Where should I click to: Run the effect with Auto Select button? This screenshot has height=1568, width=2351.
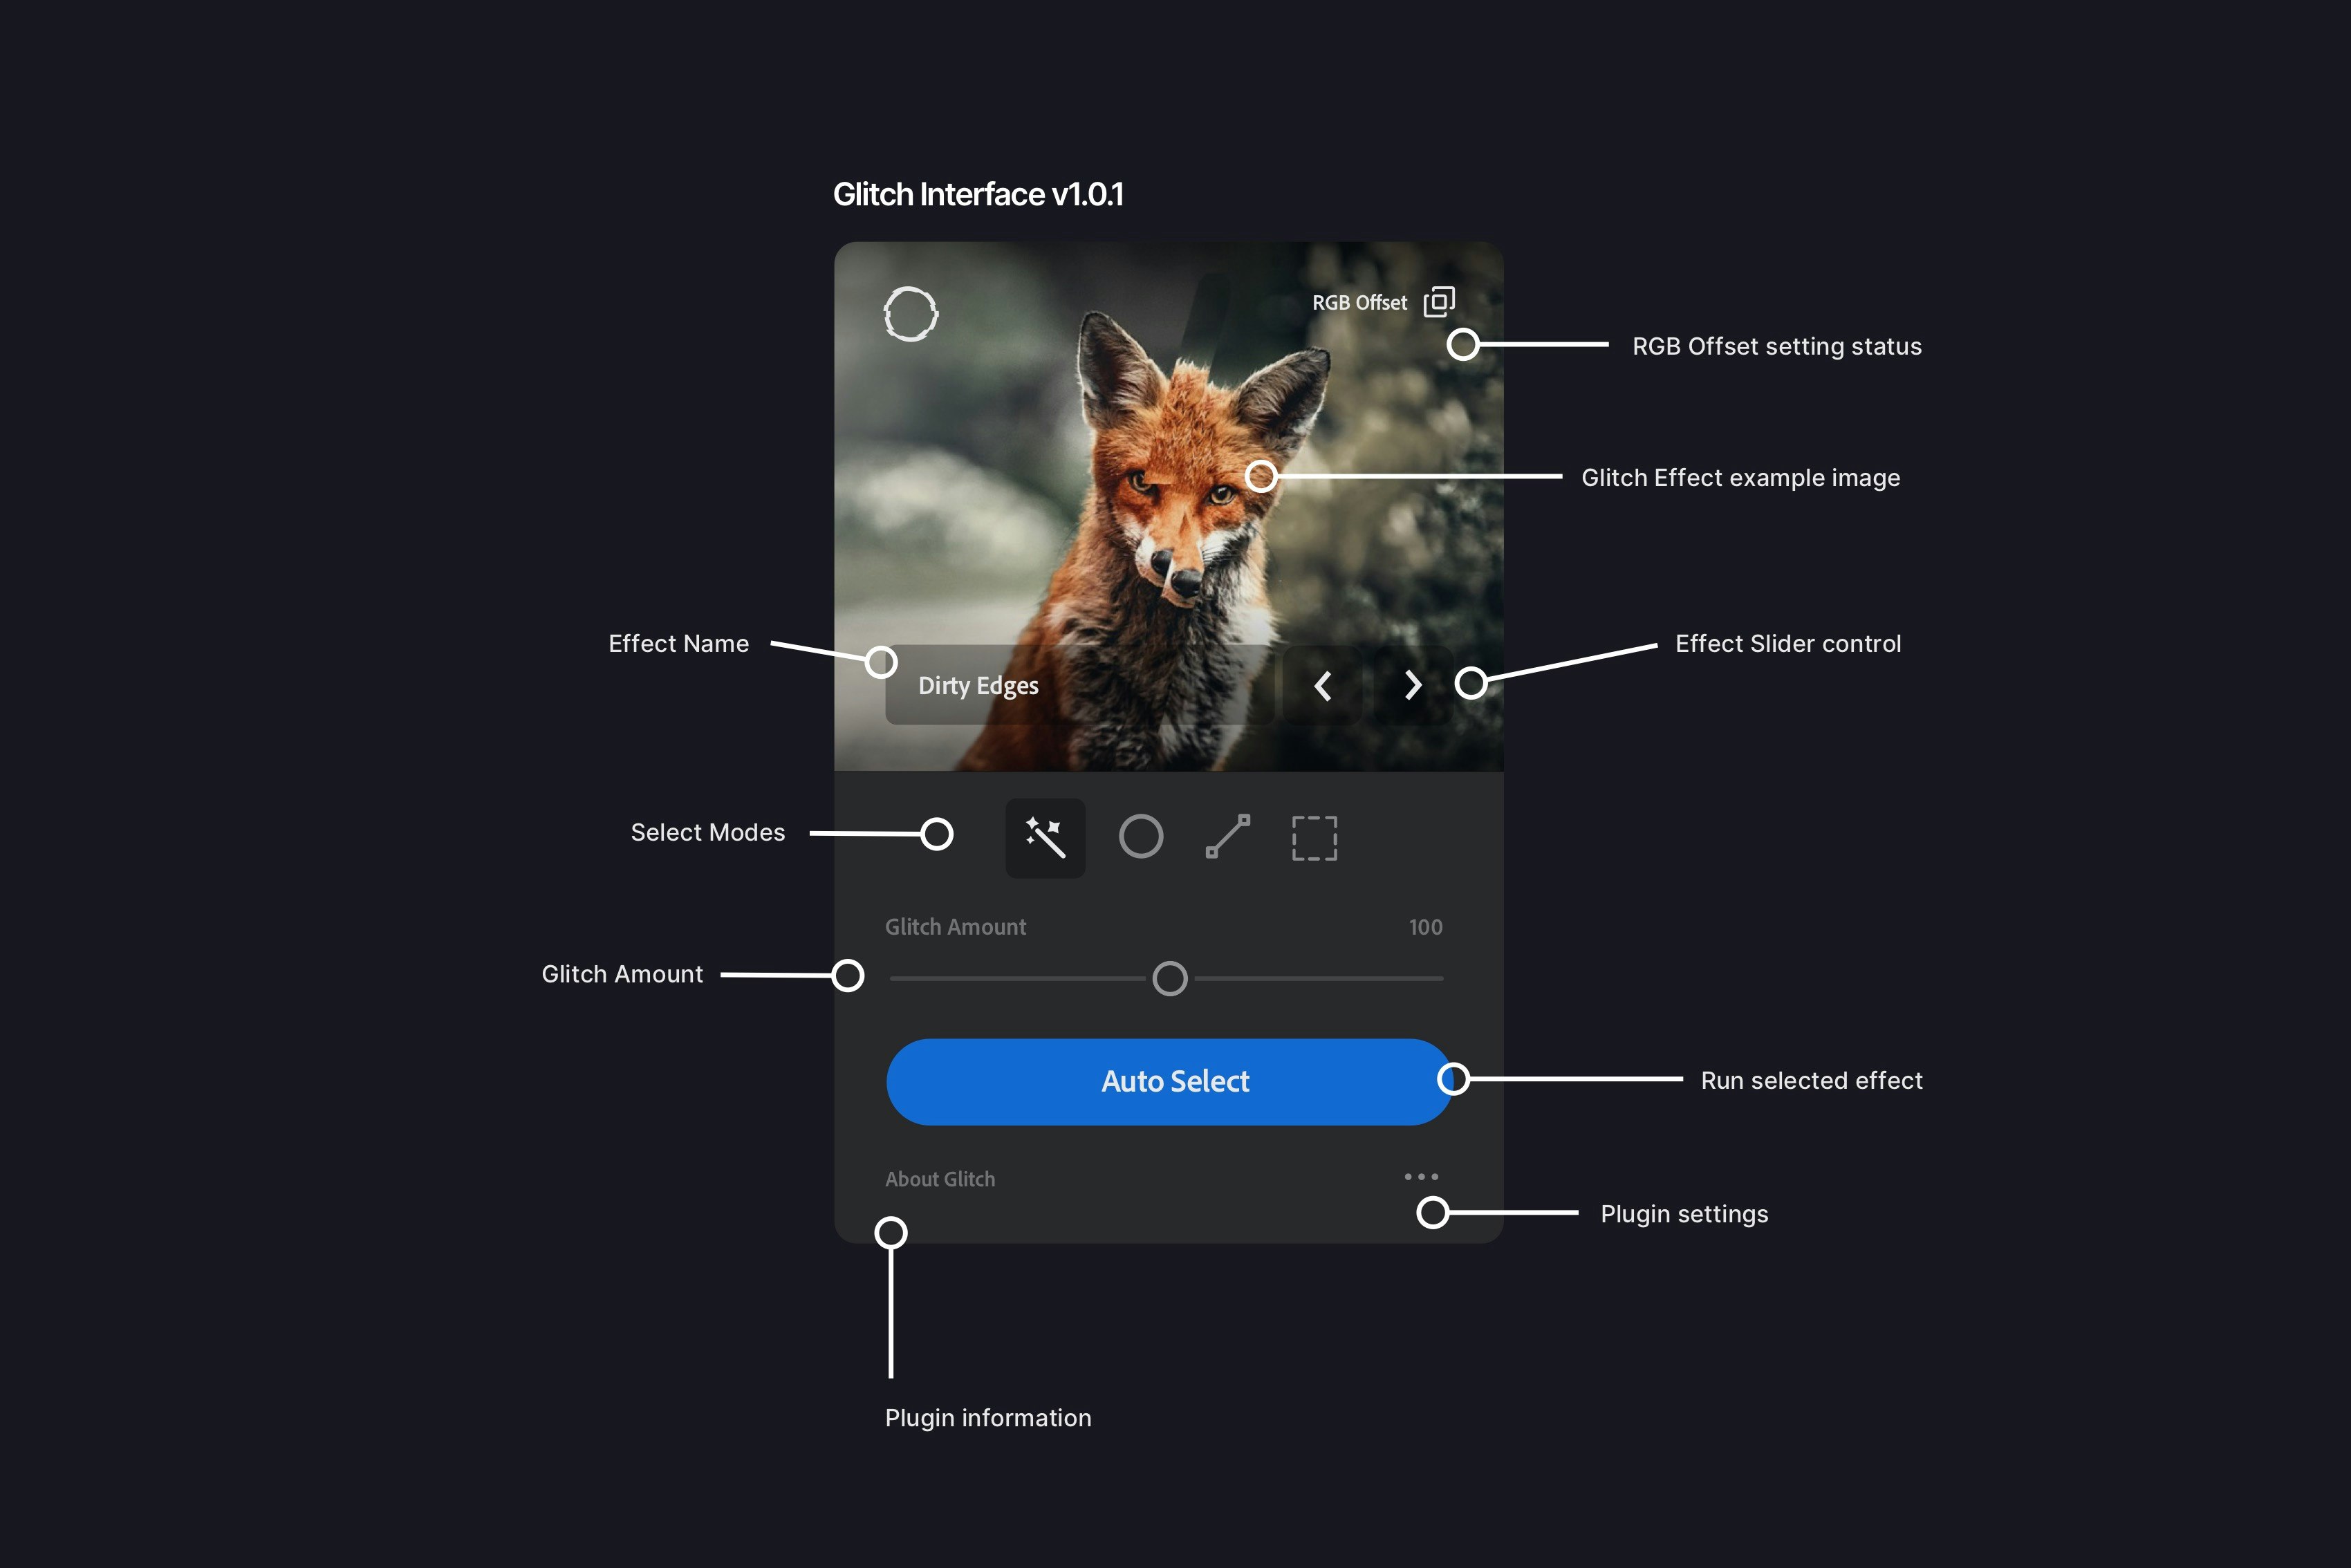1168,1081
